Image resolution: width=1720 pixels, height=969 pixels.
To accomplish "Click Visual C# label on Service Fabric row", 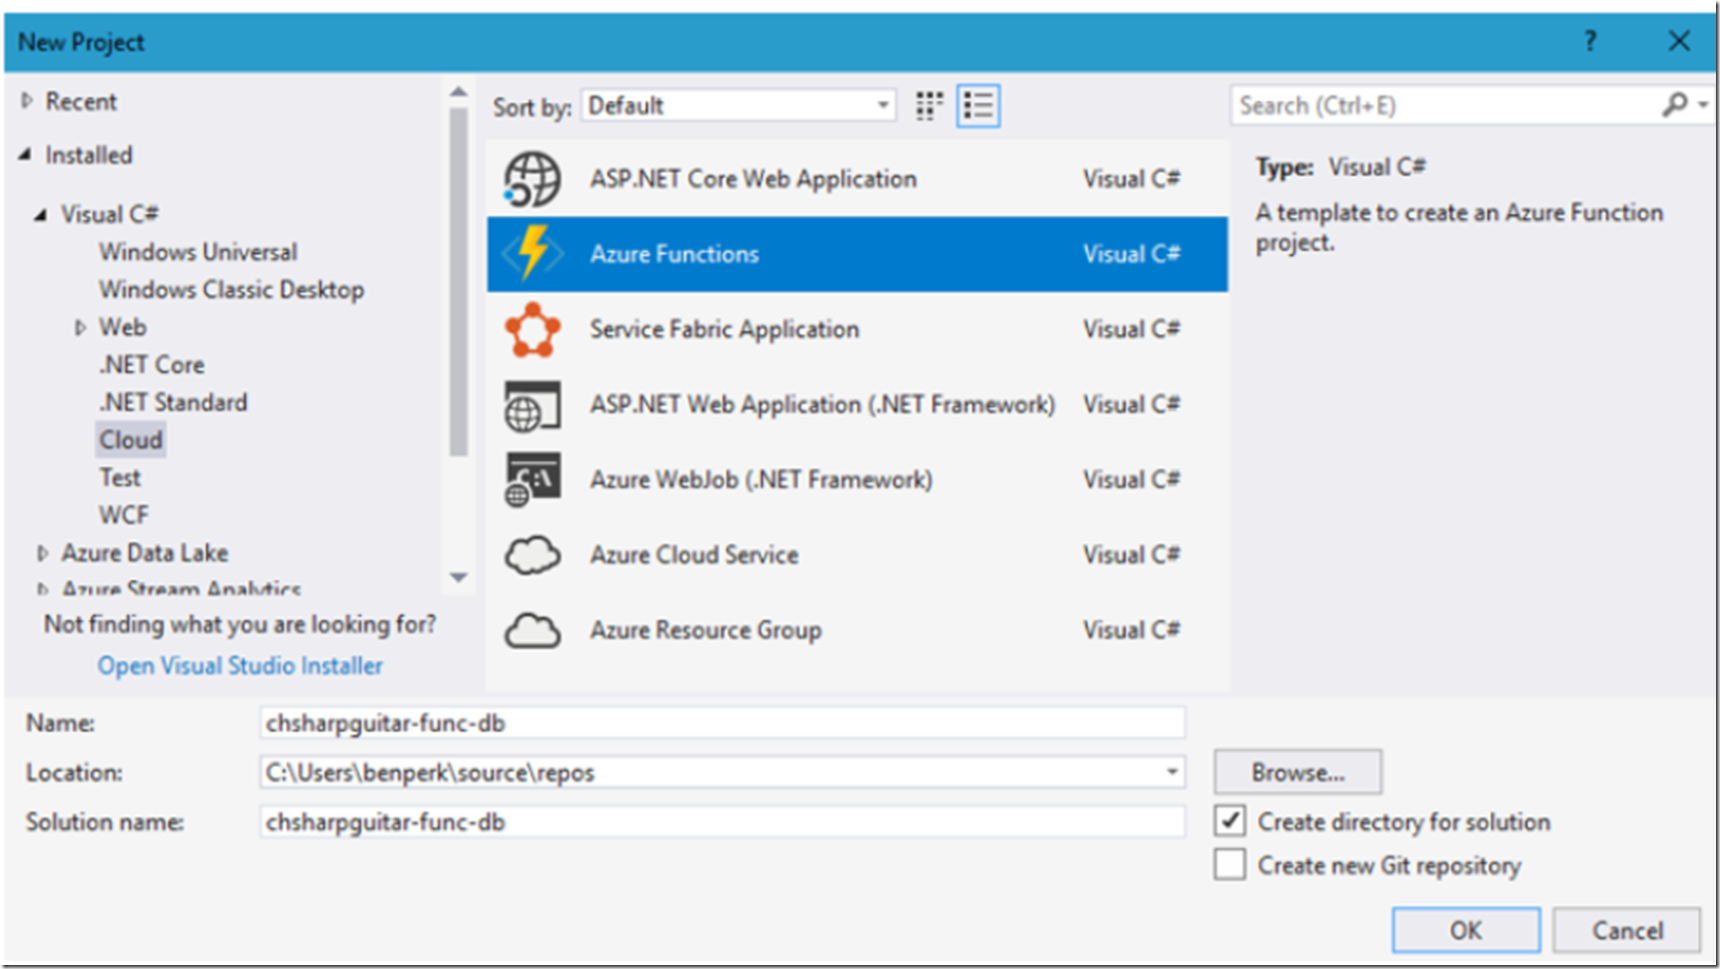I will [x=1131, y=330].
